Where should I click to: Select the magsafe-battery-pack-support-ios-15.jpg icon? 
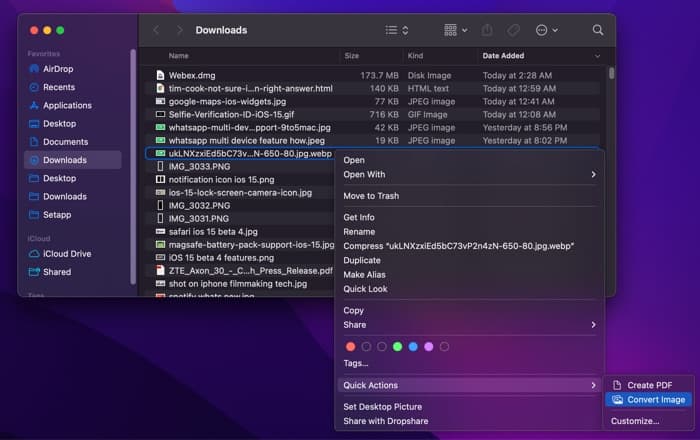point(160,245)
